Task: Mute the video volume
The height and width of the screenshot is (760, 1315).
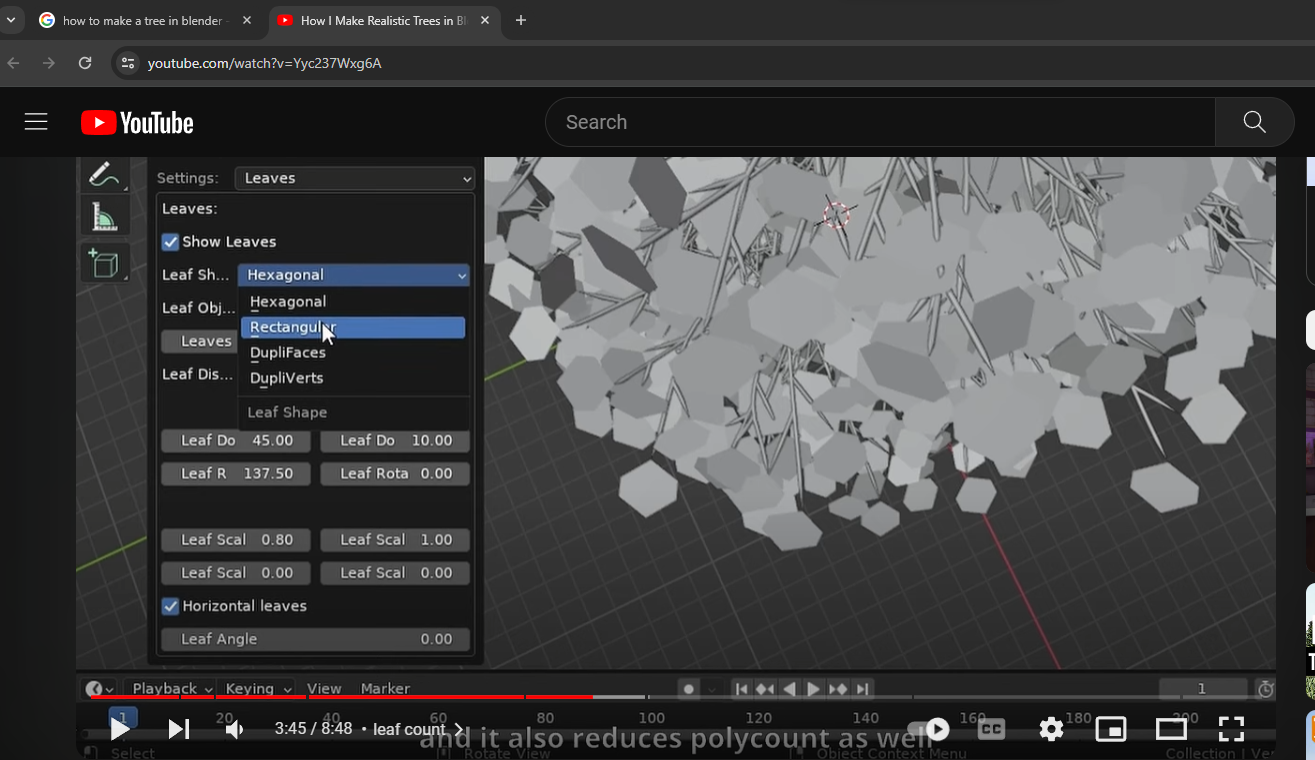Action: [235, 729]
